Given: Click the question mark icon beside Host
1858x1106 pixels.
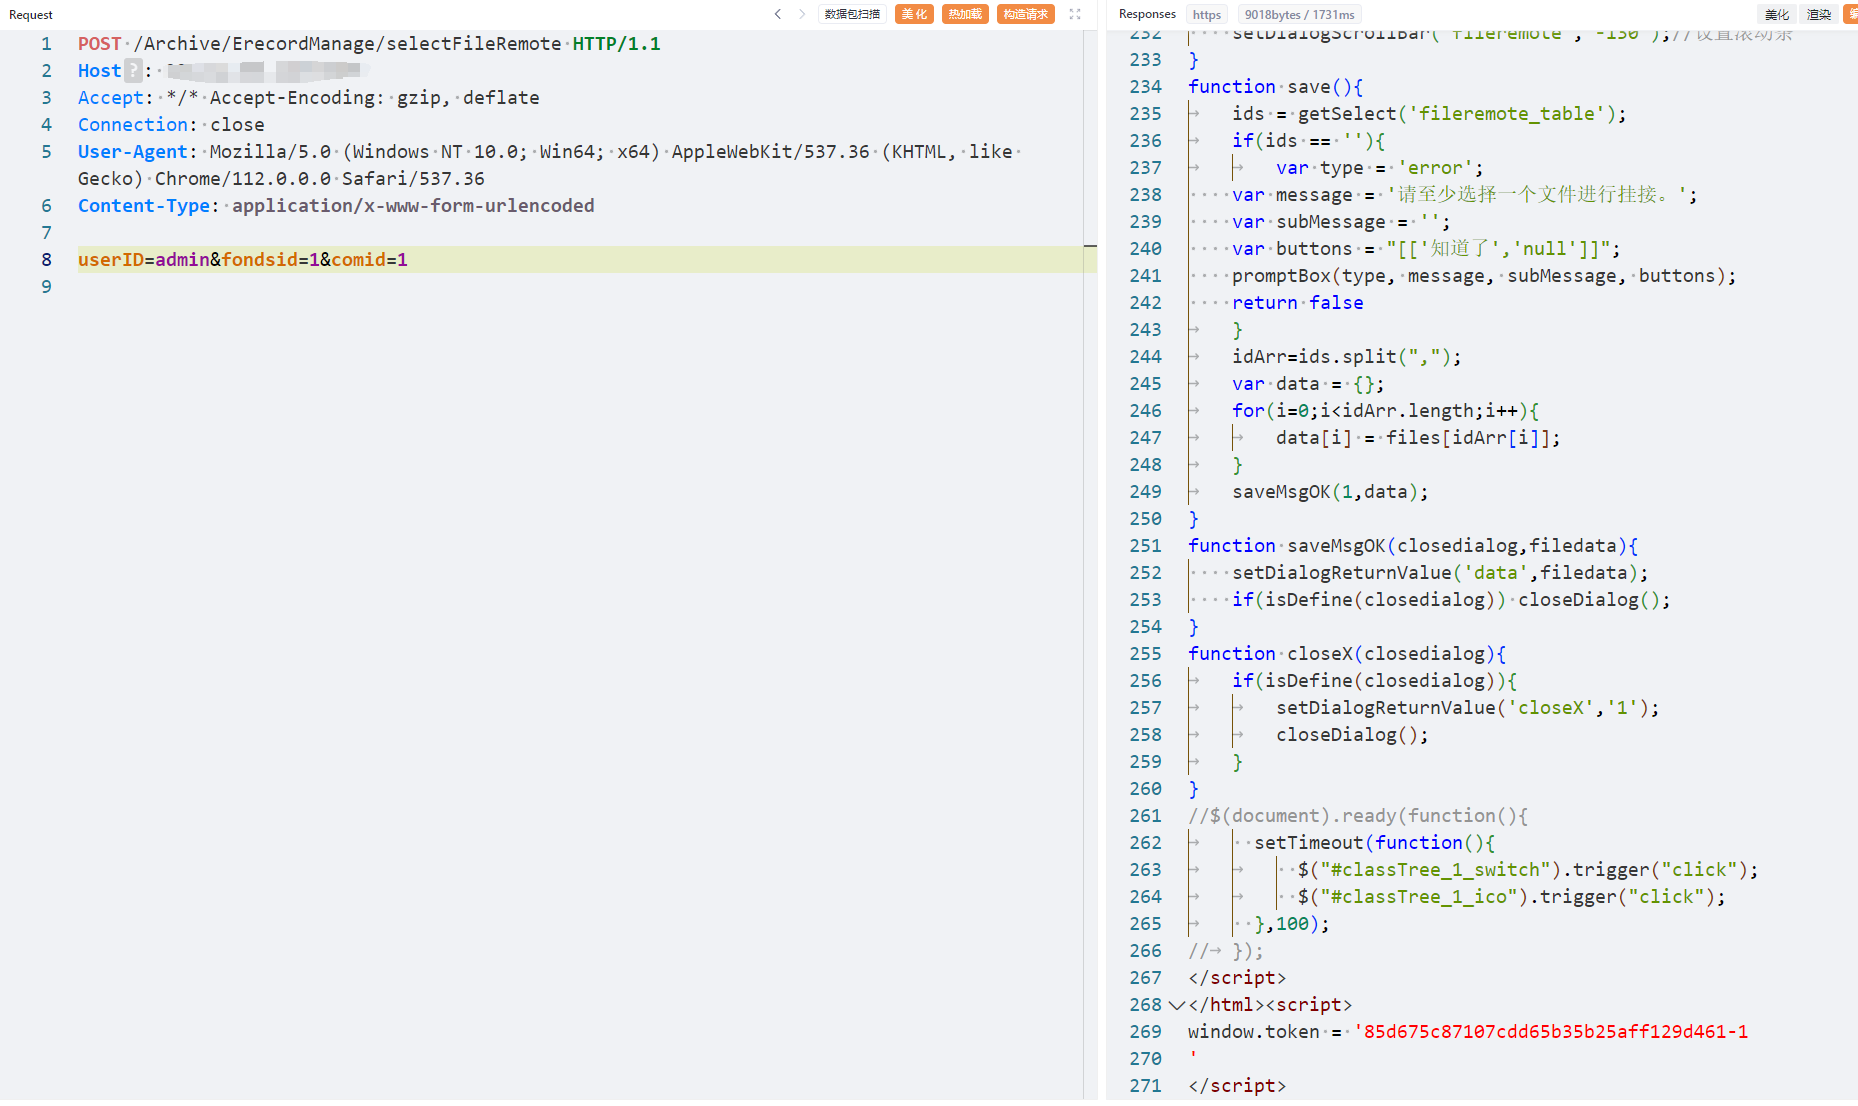Looking at the screenshot, I should 133,71.
